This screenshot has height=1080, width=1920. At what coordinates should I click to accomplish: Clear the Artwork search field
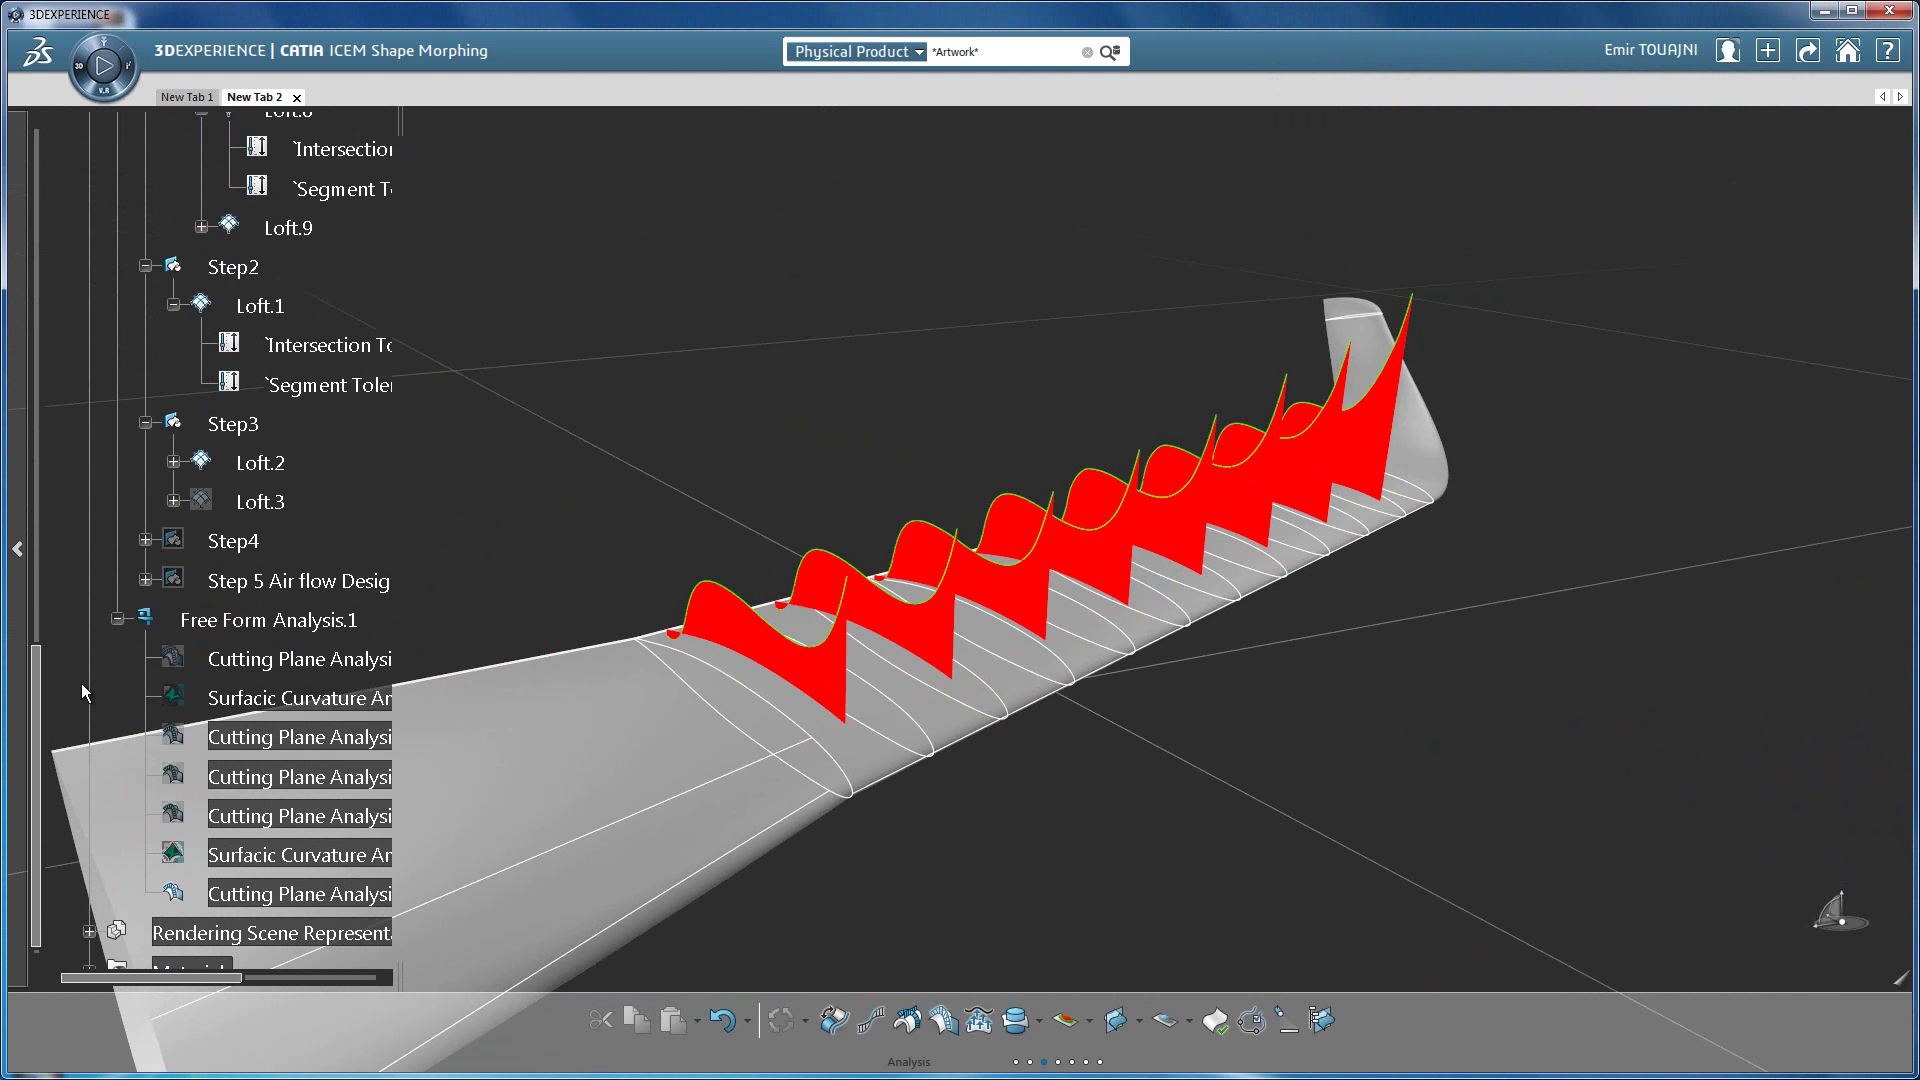[x=1087, y=52]
